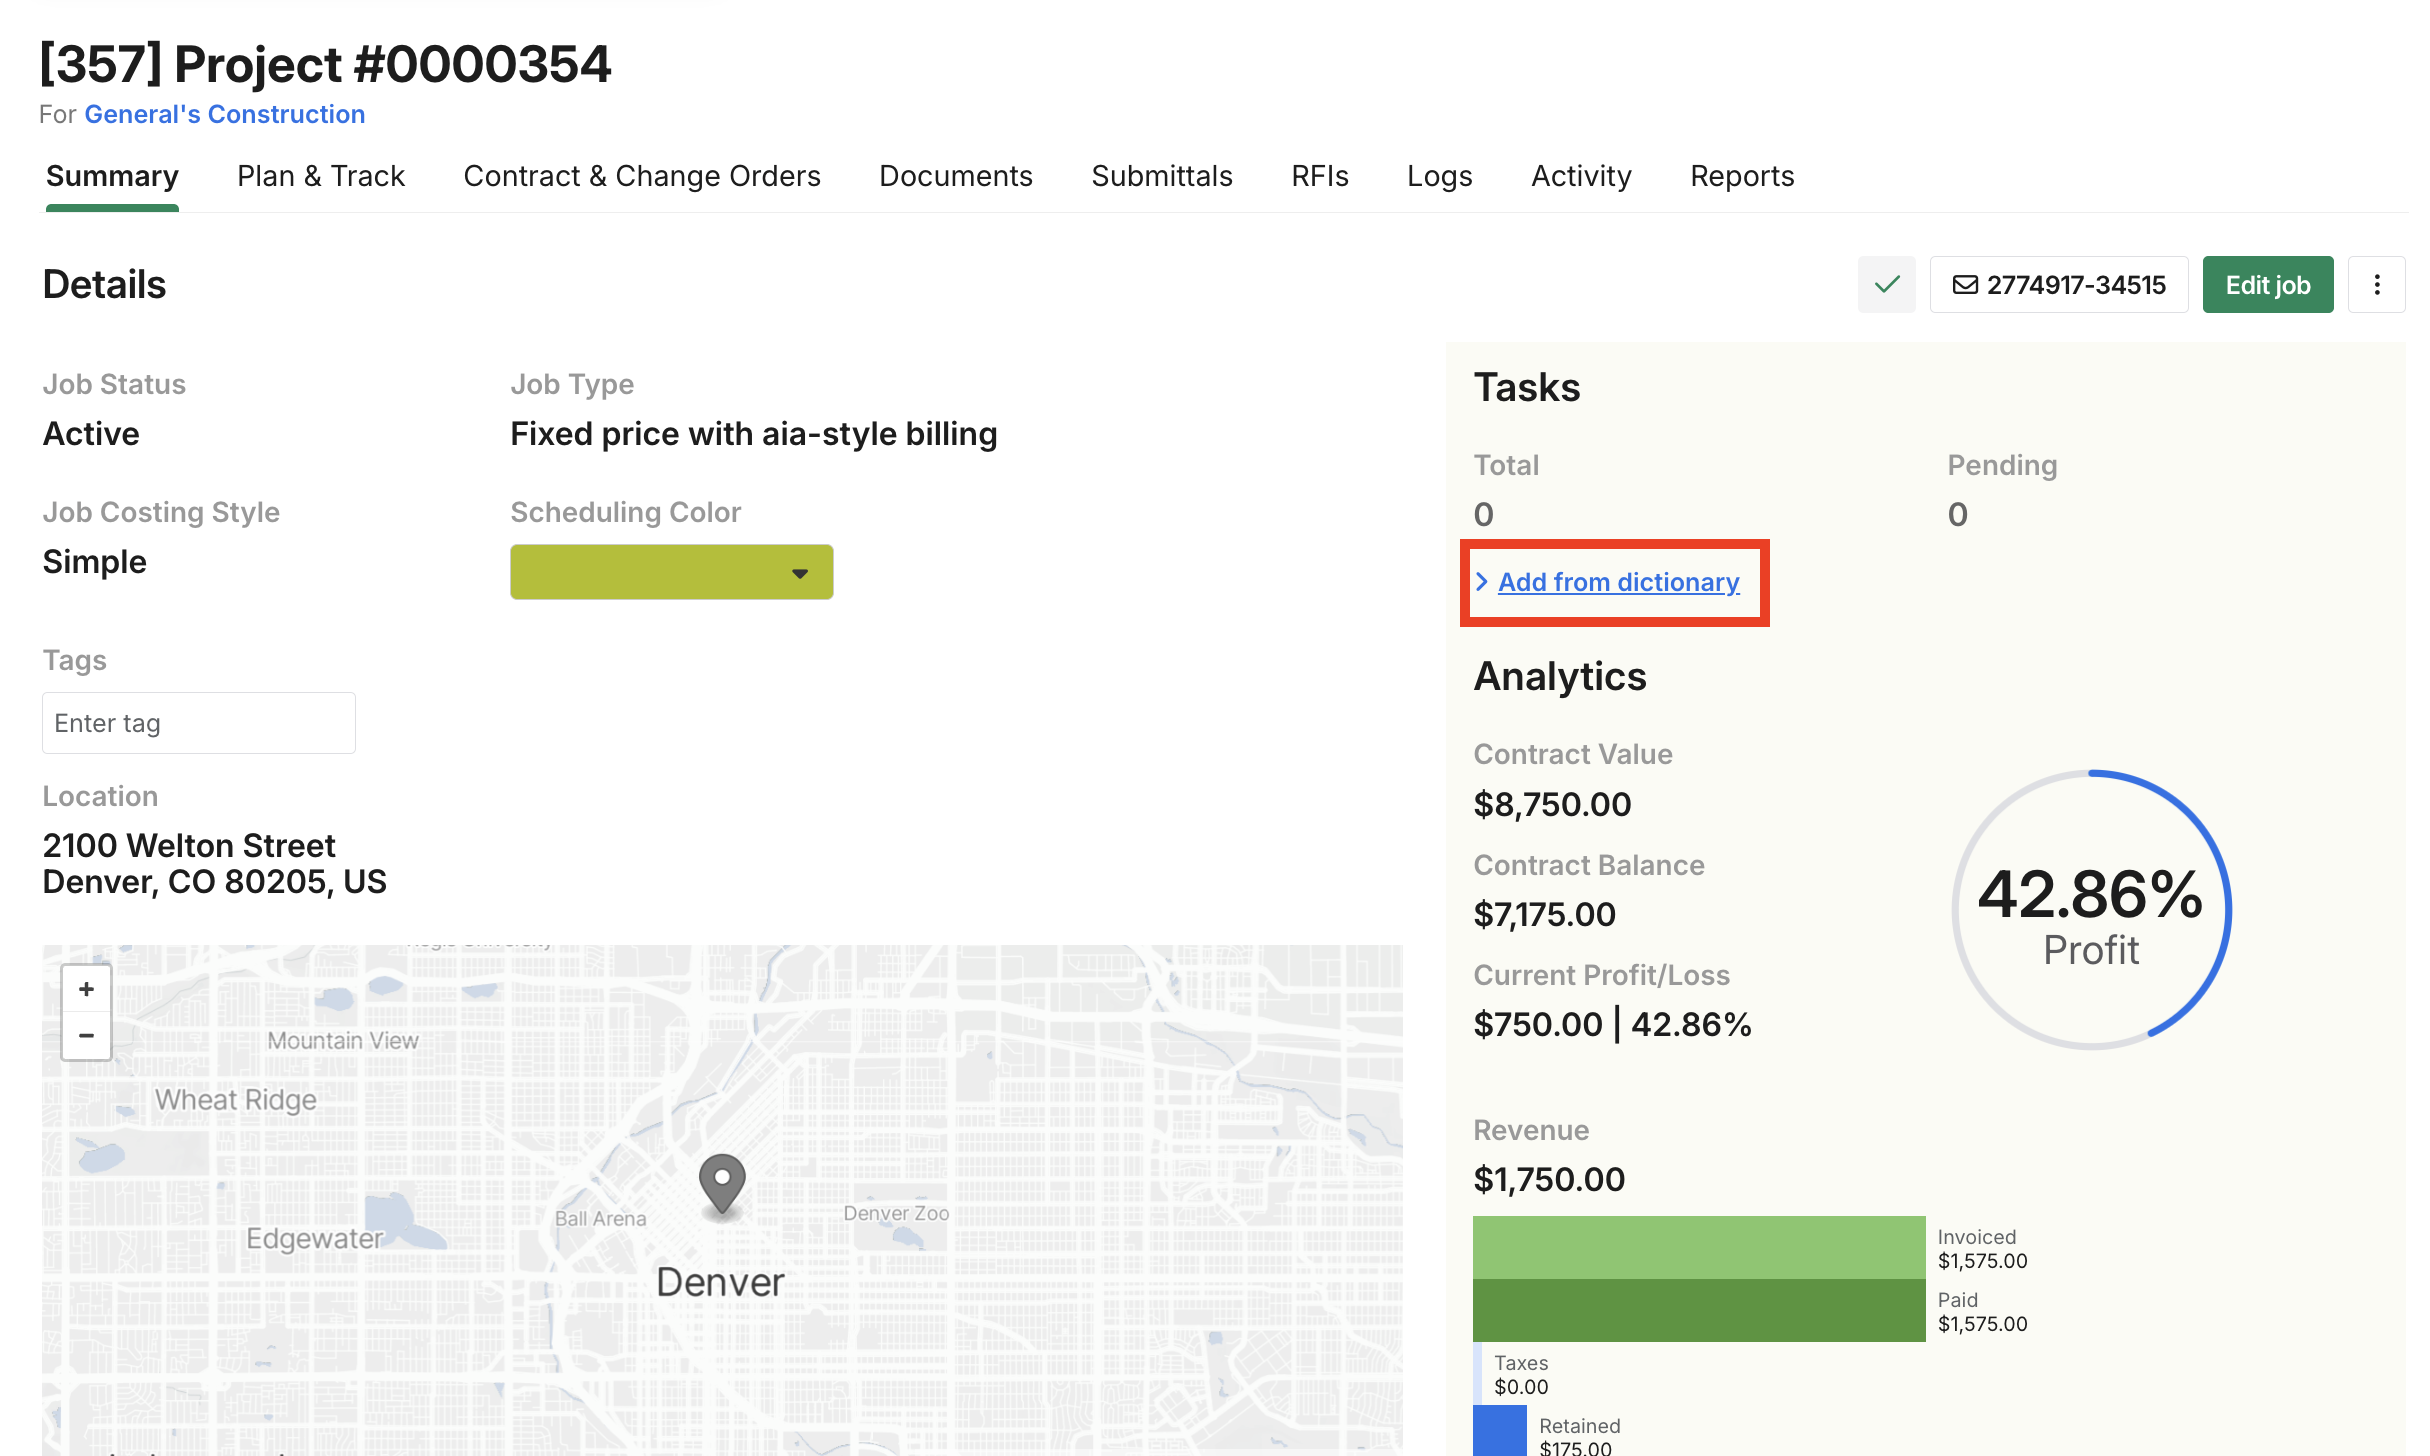Click the map zoom in plus button
The image size is (2430, 1456).
pos(87,989)
